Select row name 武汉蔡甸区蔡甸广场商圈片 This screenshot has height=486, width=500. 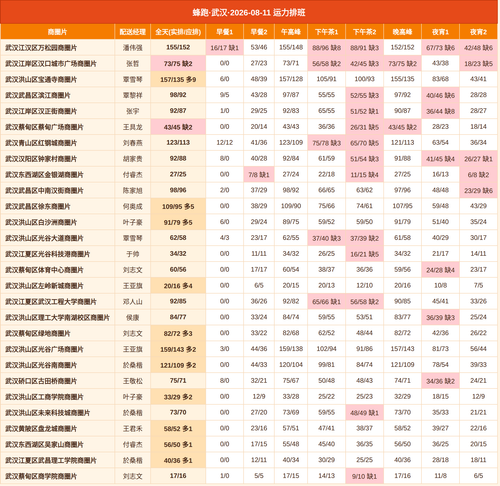click(x=44, y=127)
